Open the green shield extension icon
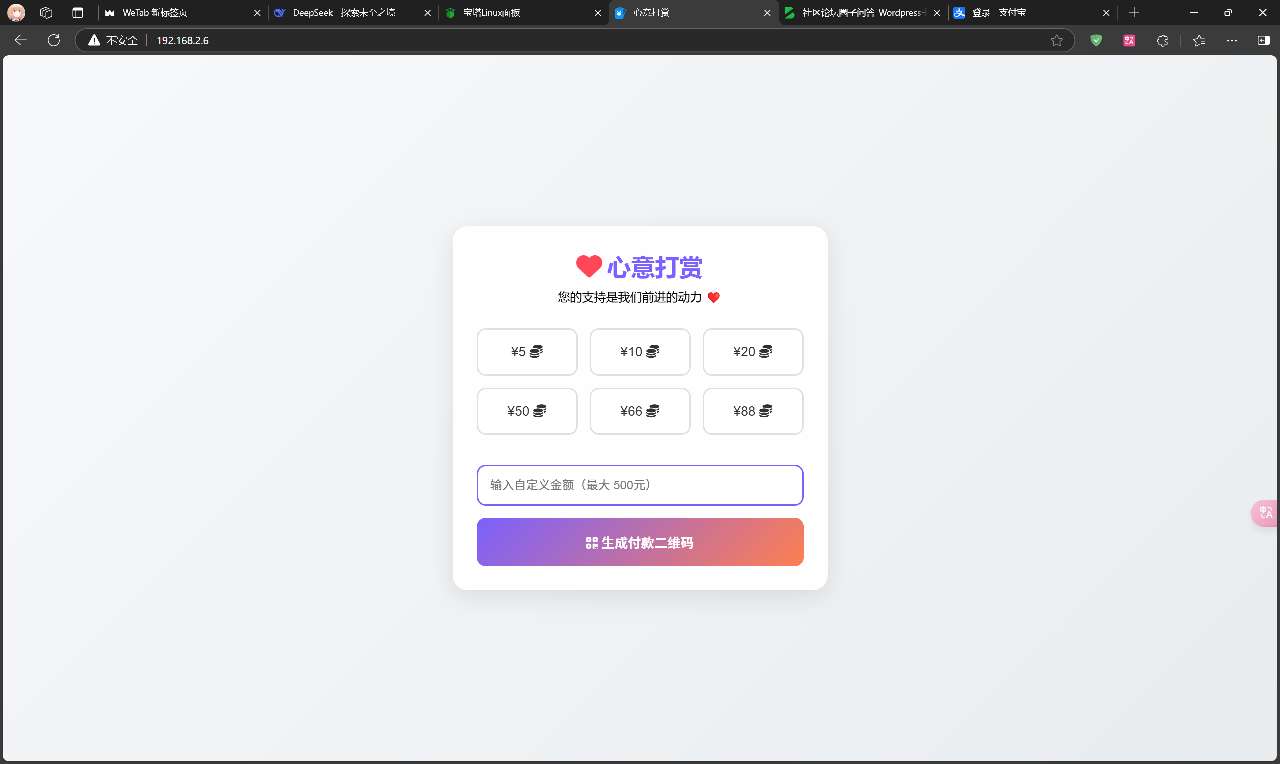Viewport: 1280px width, 764px height. (x=1096, y=40)
